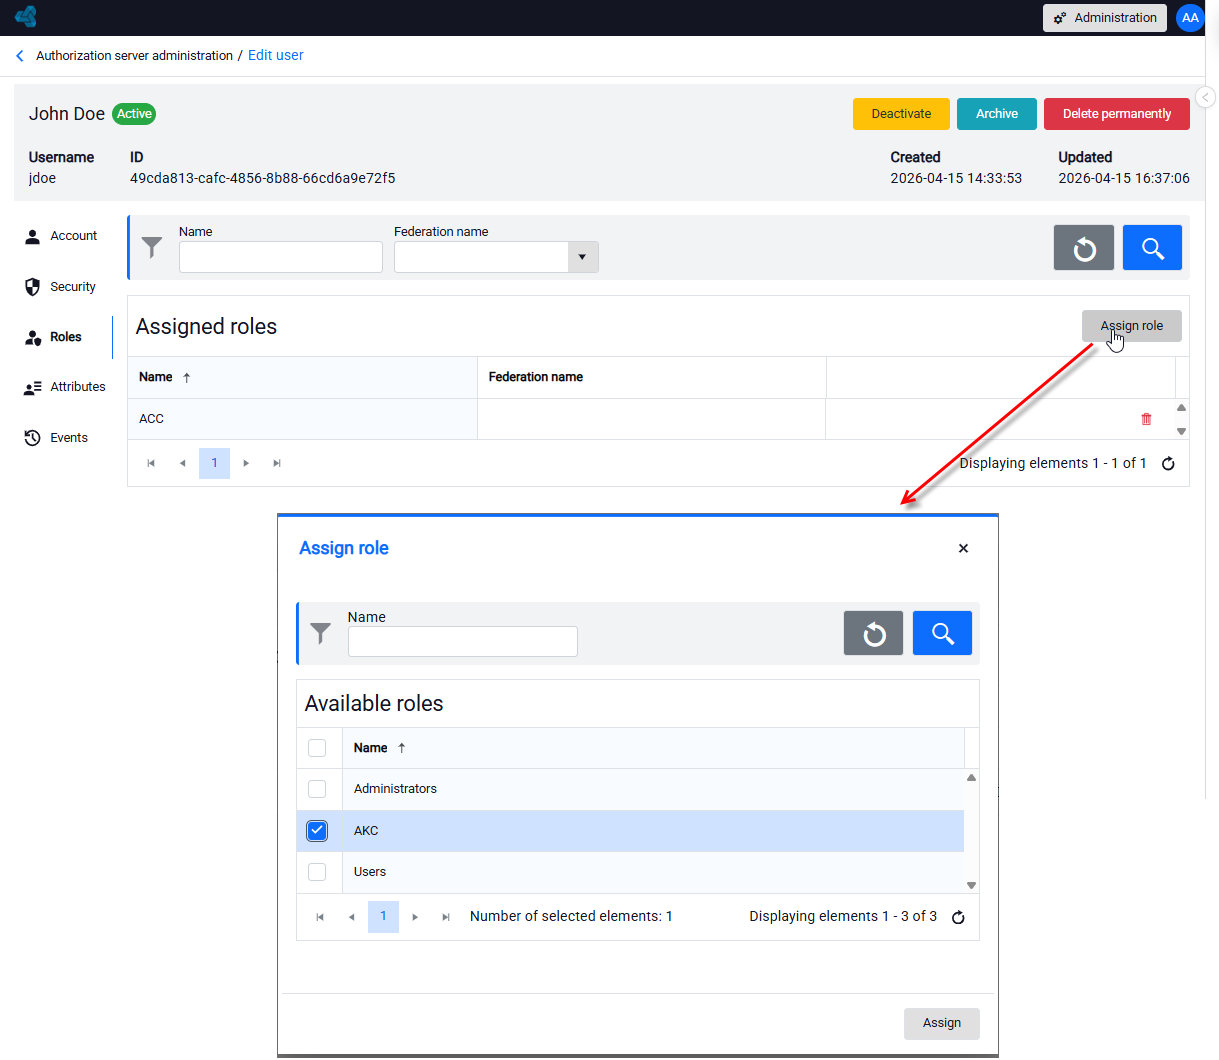
Task: Click the application logo in top bar
Action: pos(26,17)
